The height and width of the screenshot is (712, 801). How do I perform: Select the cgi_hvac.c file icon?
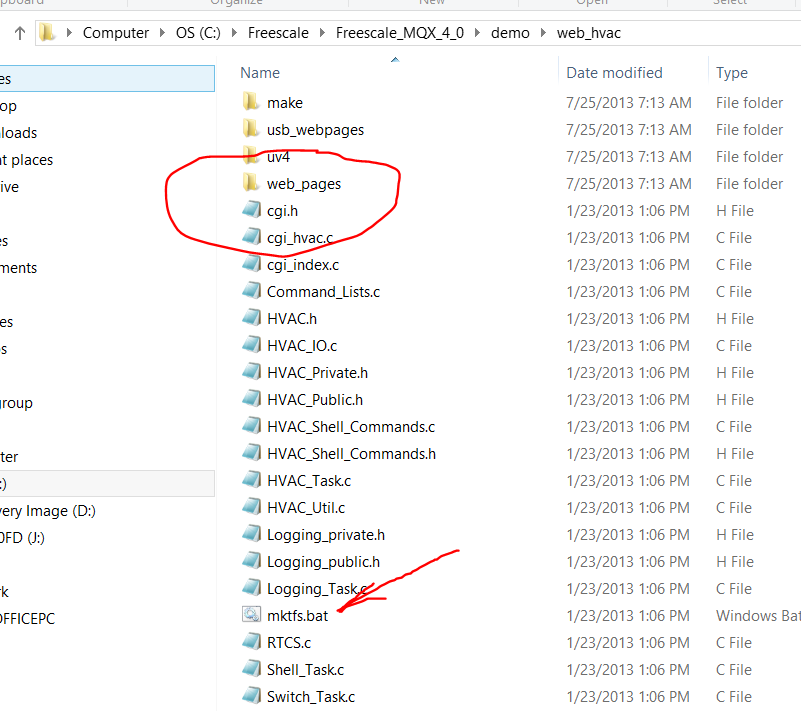[x=251, y=238]
